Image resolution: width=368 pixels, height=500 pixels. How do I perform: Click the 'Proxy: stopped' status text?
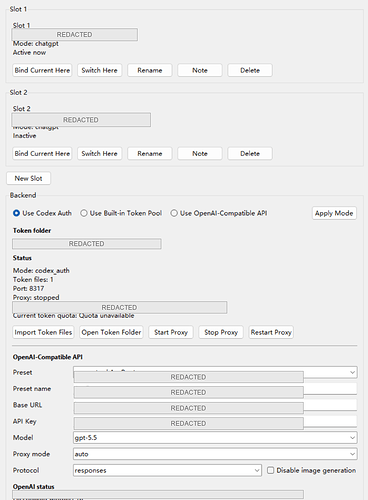(36, 297)
